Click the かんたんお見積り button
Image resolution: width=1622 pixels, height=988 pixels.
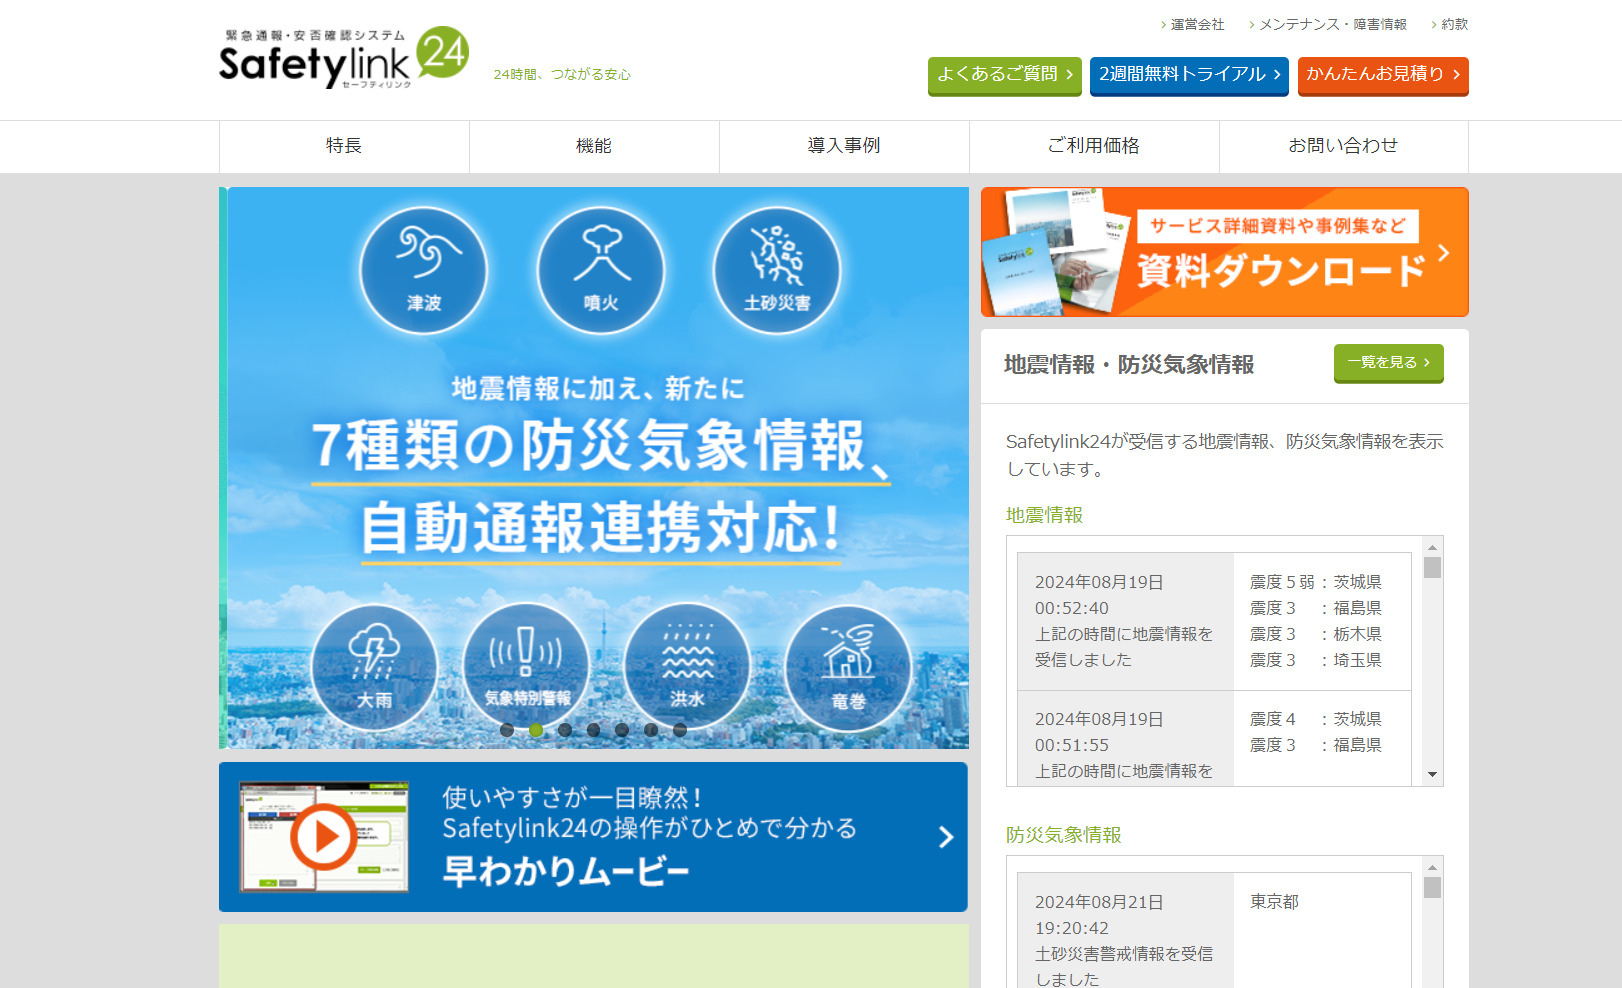1383,75
